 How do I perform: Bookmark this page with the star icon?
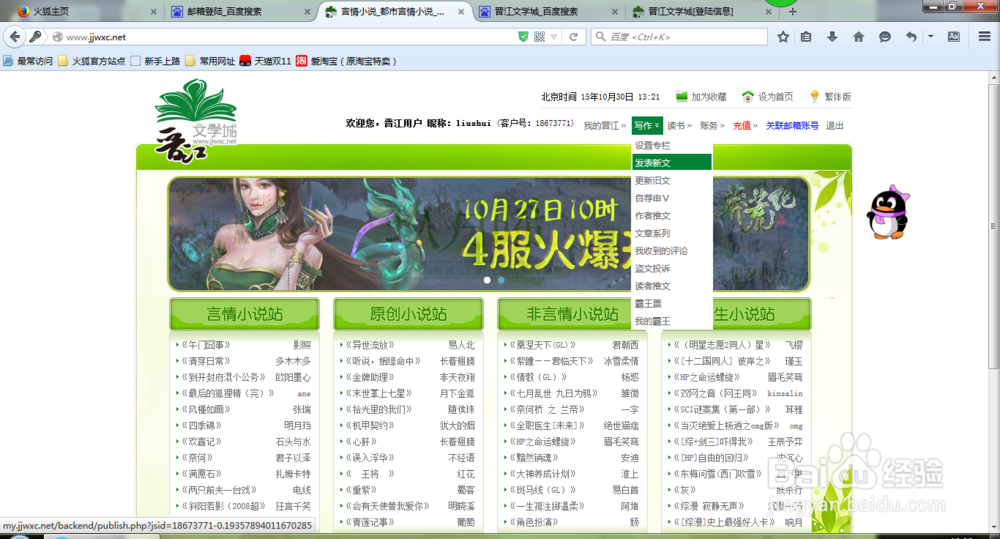click(x=783, y=37)
